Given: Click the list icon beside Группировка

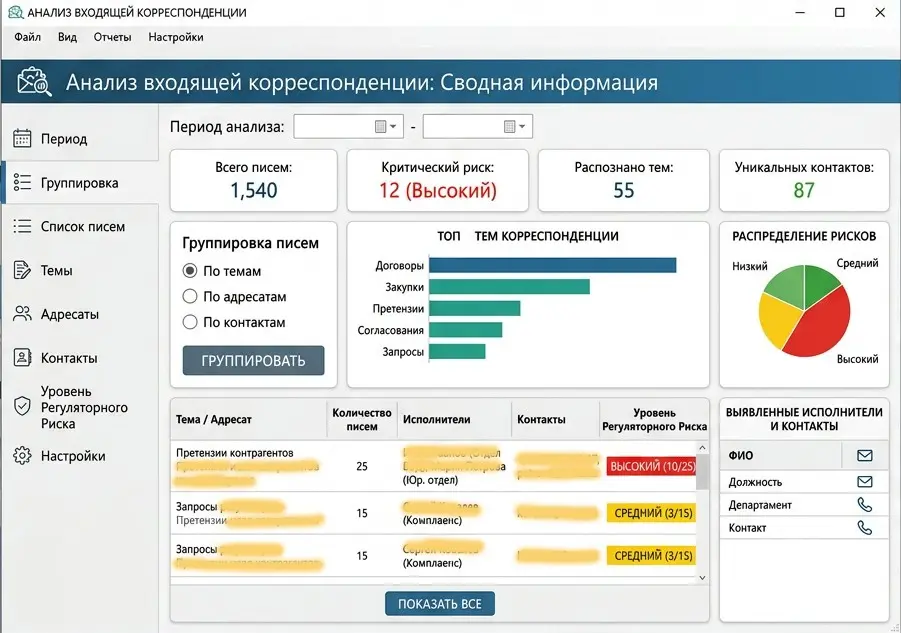Looking at the screenshot, I should 22,183.
